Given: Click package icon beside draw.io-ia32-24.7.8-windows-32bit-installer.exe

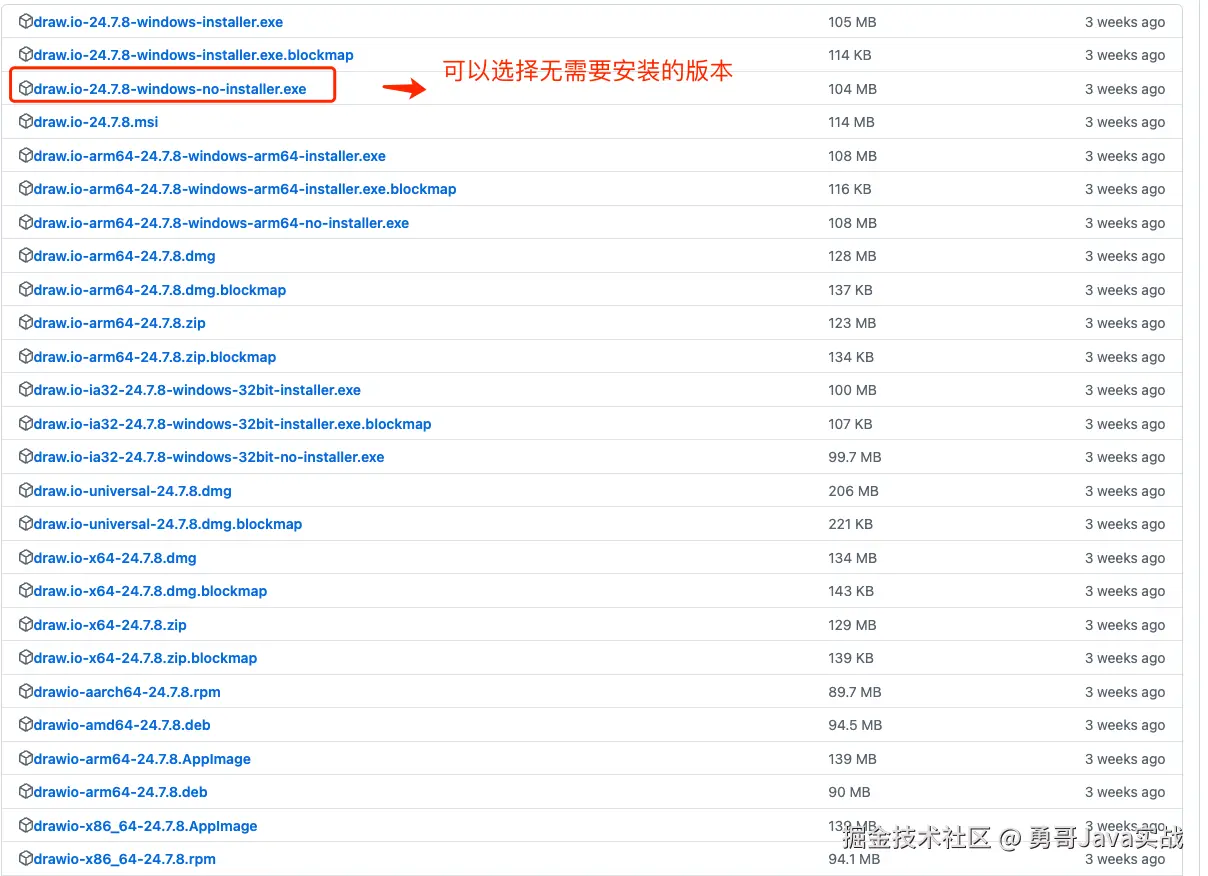Looking at the screenshot, I should tap(26, 390).
